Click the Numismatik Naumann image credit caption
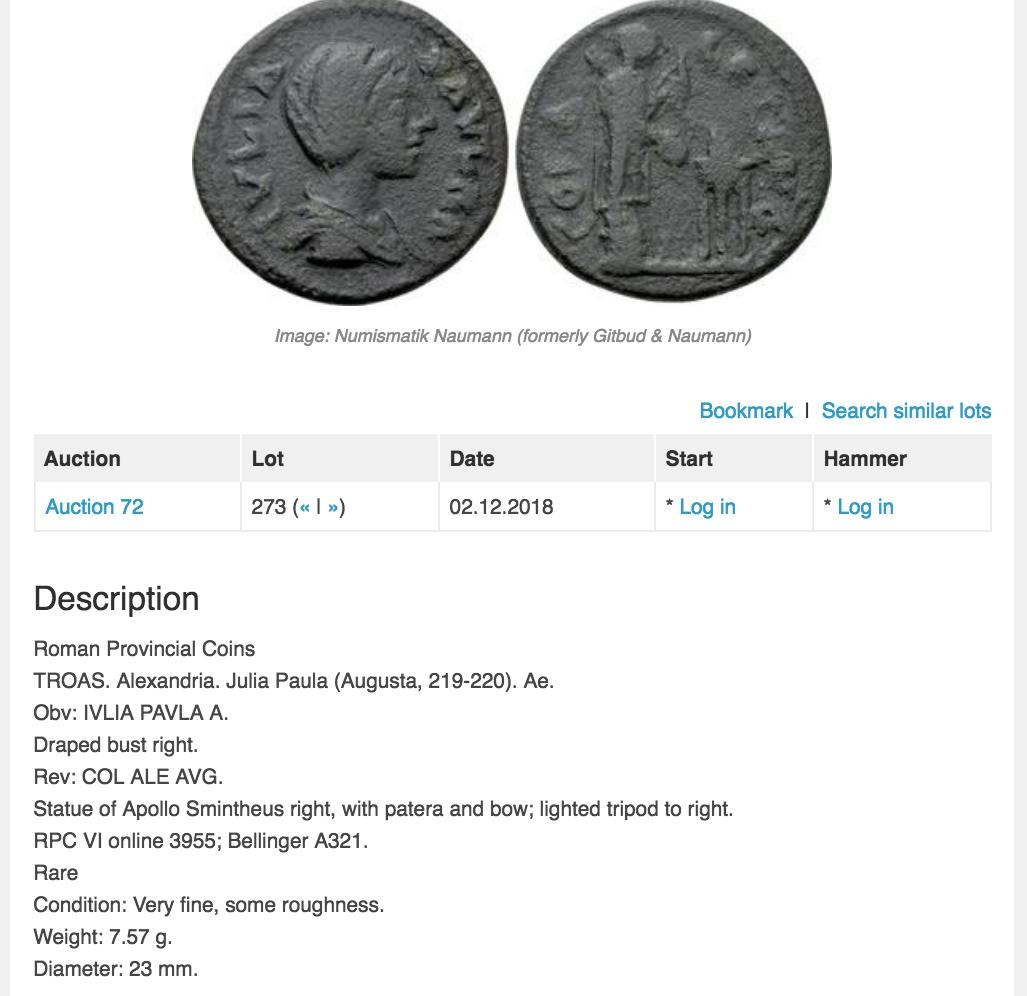Screen dimensions: 1027x996 pyautogui.click(x=513, y=336)
